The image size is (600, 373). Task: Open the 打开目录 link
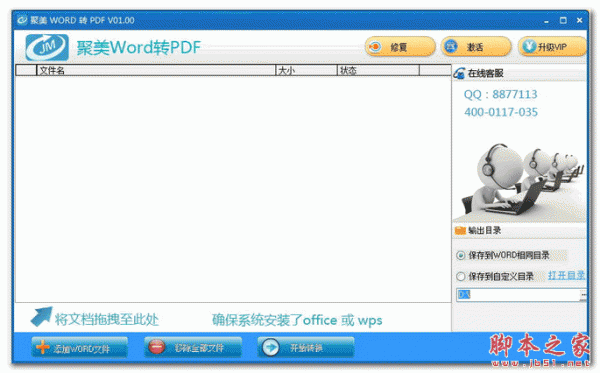tap(567, 275)
